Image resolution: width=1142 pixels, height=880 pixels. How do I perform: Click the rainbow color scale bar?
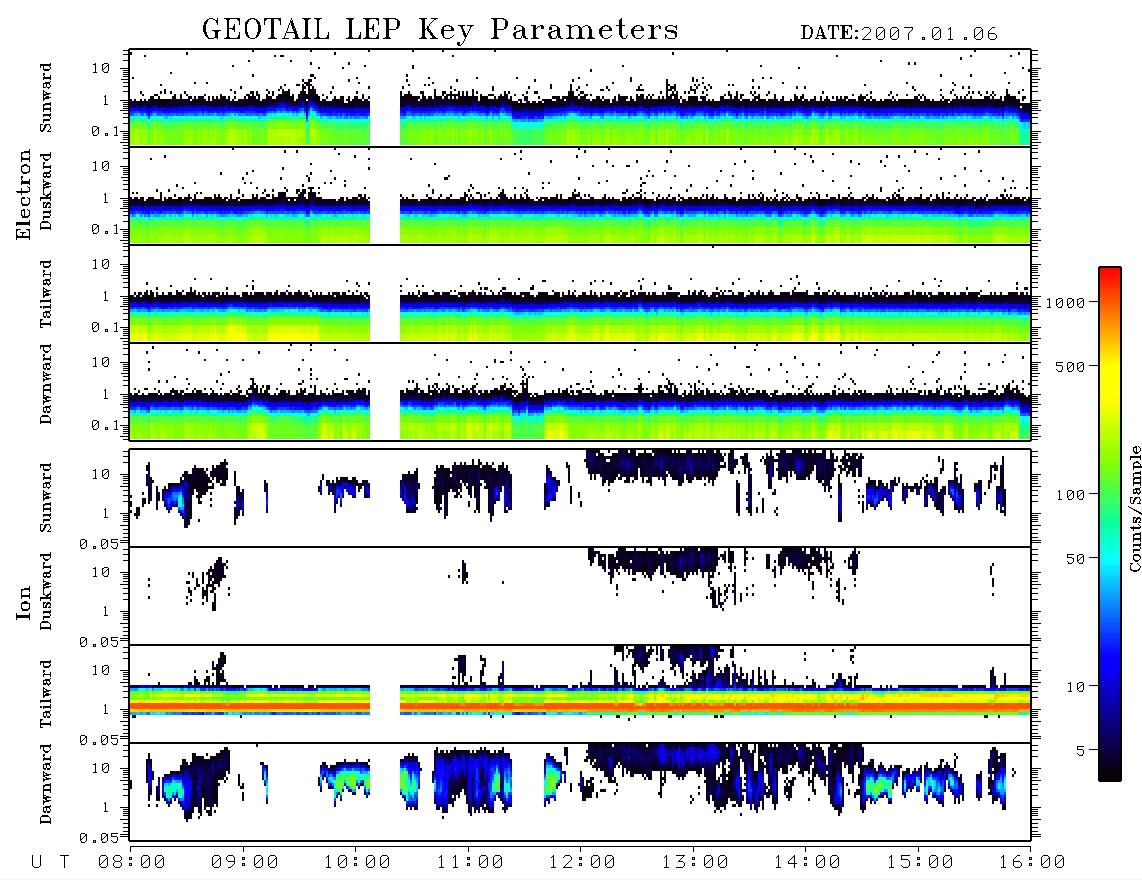coord(1110,524)
